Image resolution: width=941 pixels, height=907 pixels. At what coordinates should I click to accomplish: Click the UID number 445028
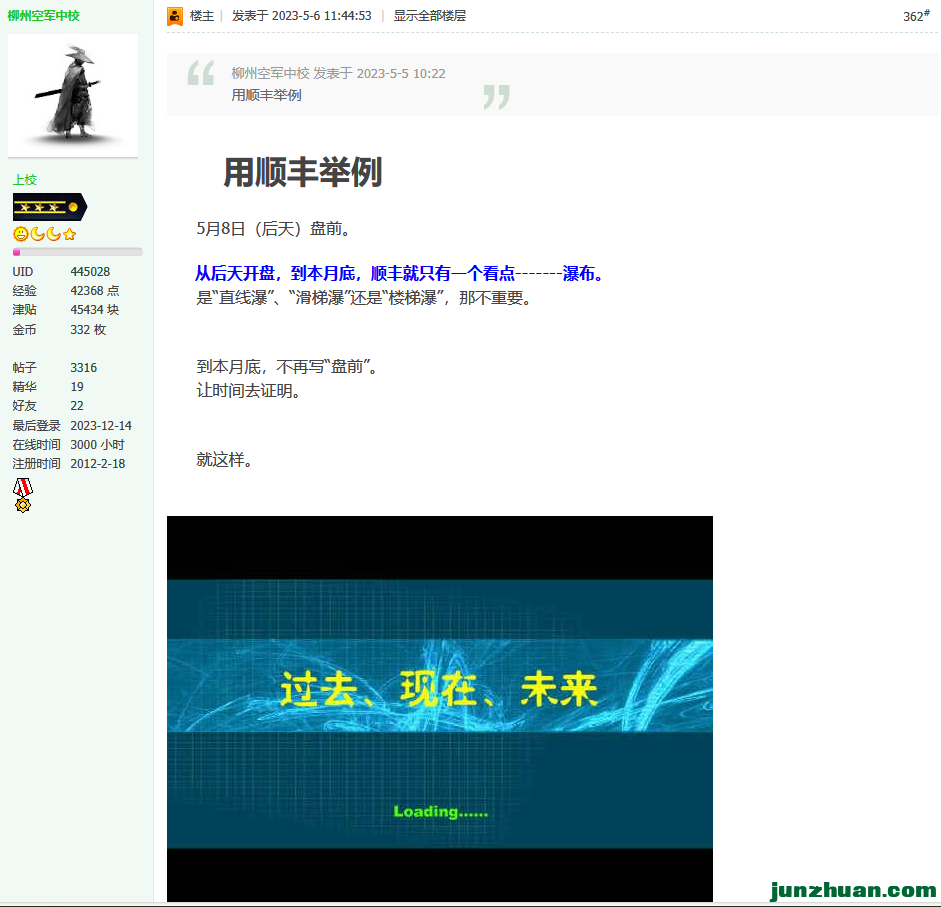point(90,272)
